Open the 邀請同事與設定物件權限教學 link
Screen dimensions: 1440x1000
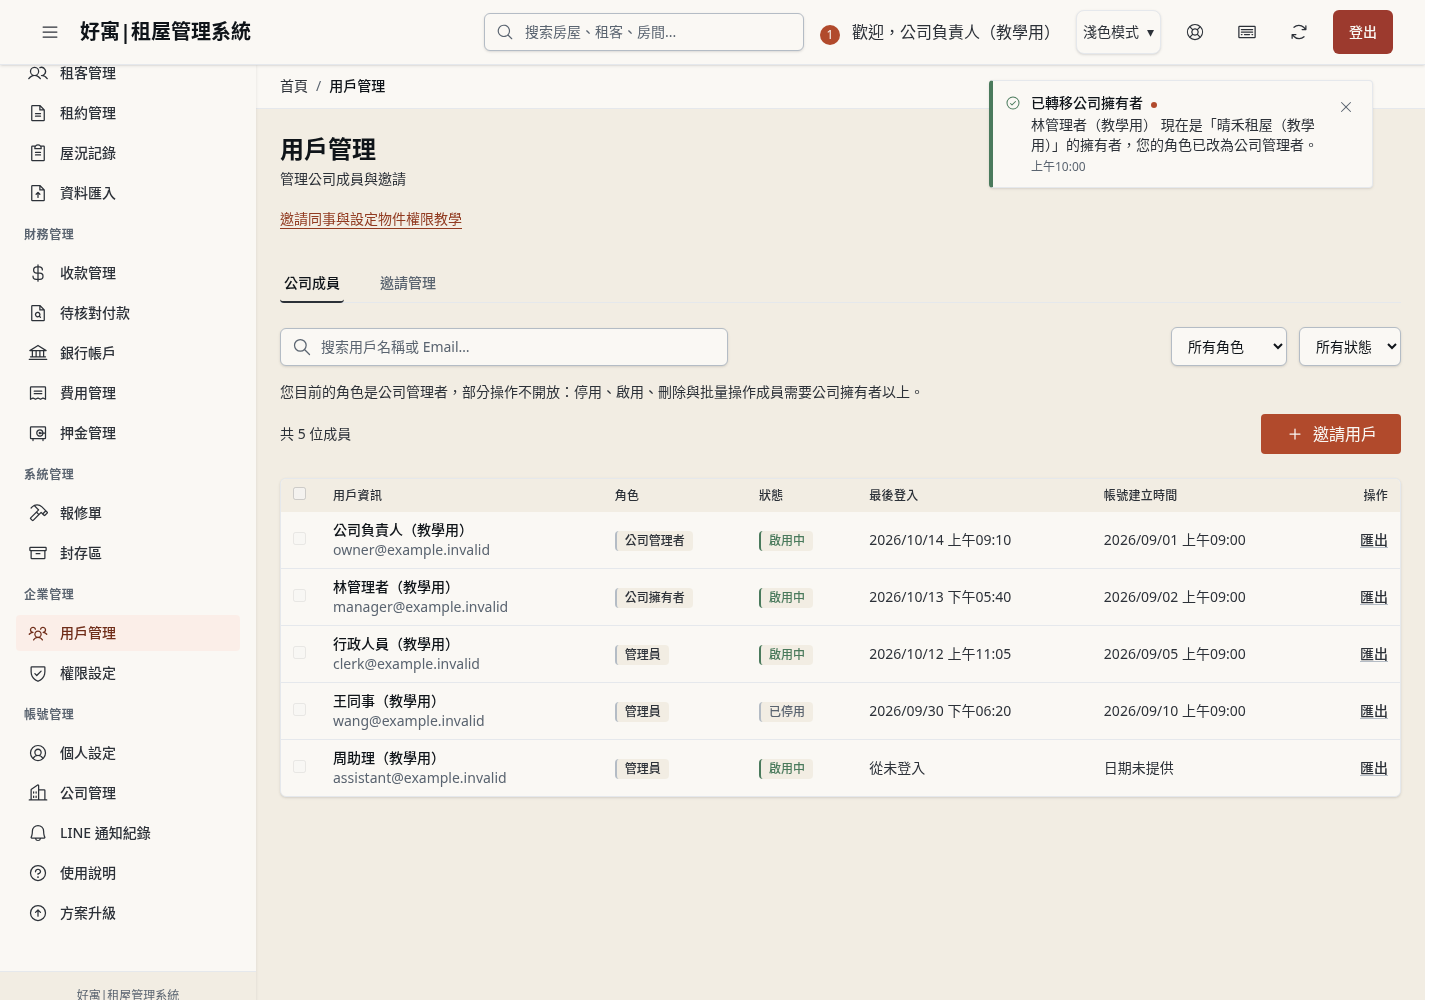(371, 219)
